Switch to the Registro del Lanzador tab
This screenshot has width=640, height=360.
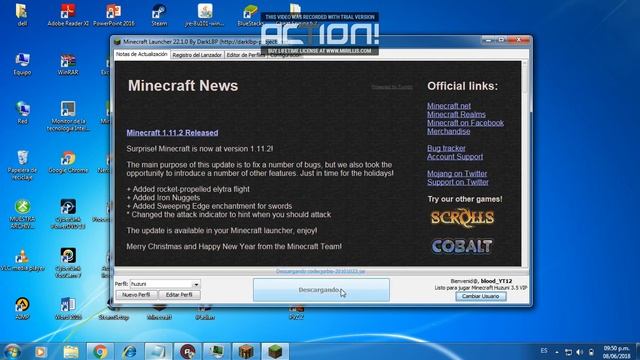[197, 55]
